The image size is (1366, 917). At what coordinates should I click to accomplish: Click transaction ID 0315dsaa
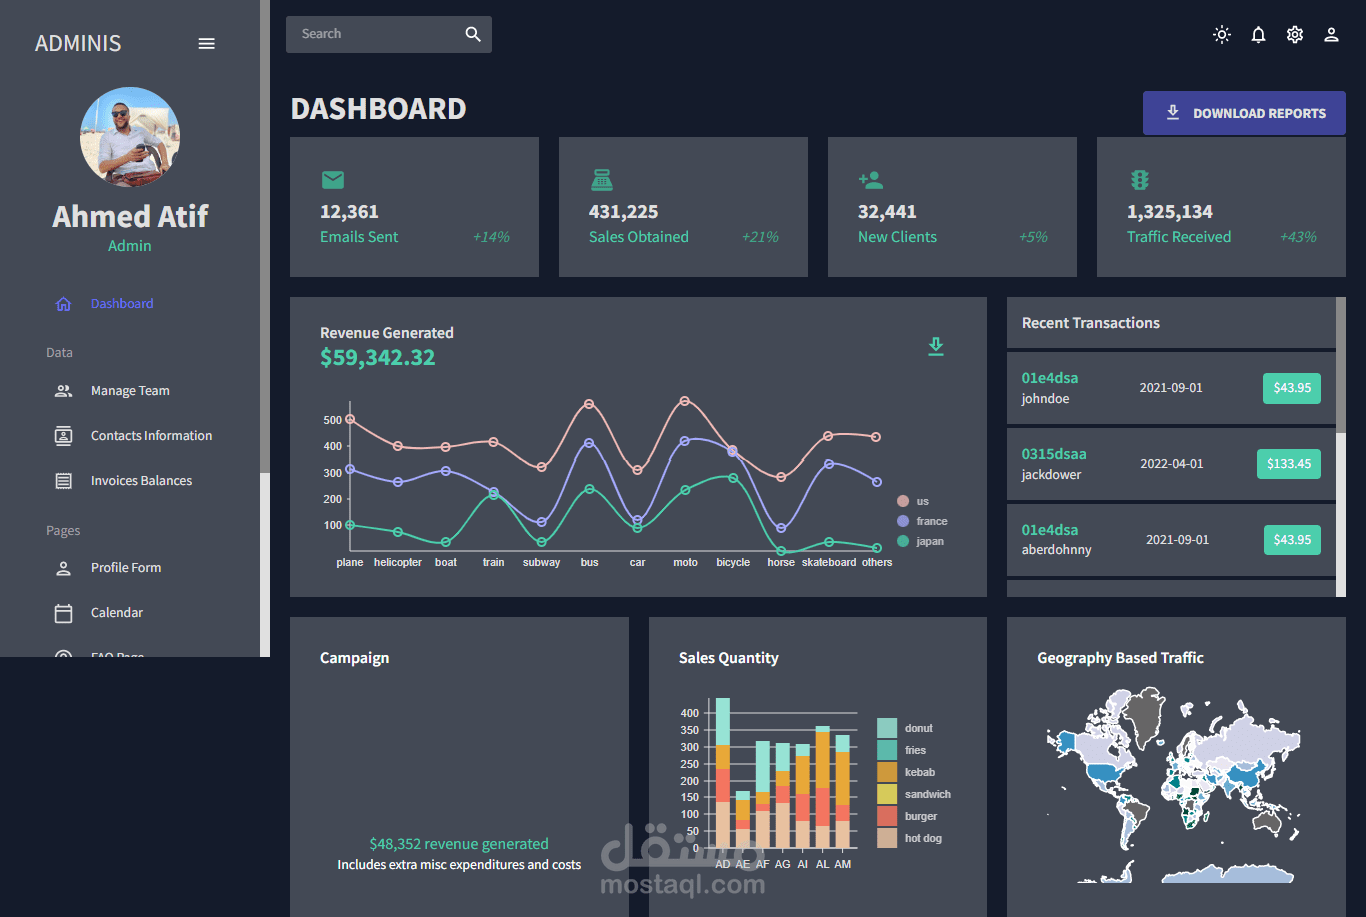point(1053,454)
